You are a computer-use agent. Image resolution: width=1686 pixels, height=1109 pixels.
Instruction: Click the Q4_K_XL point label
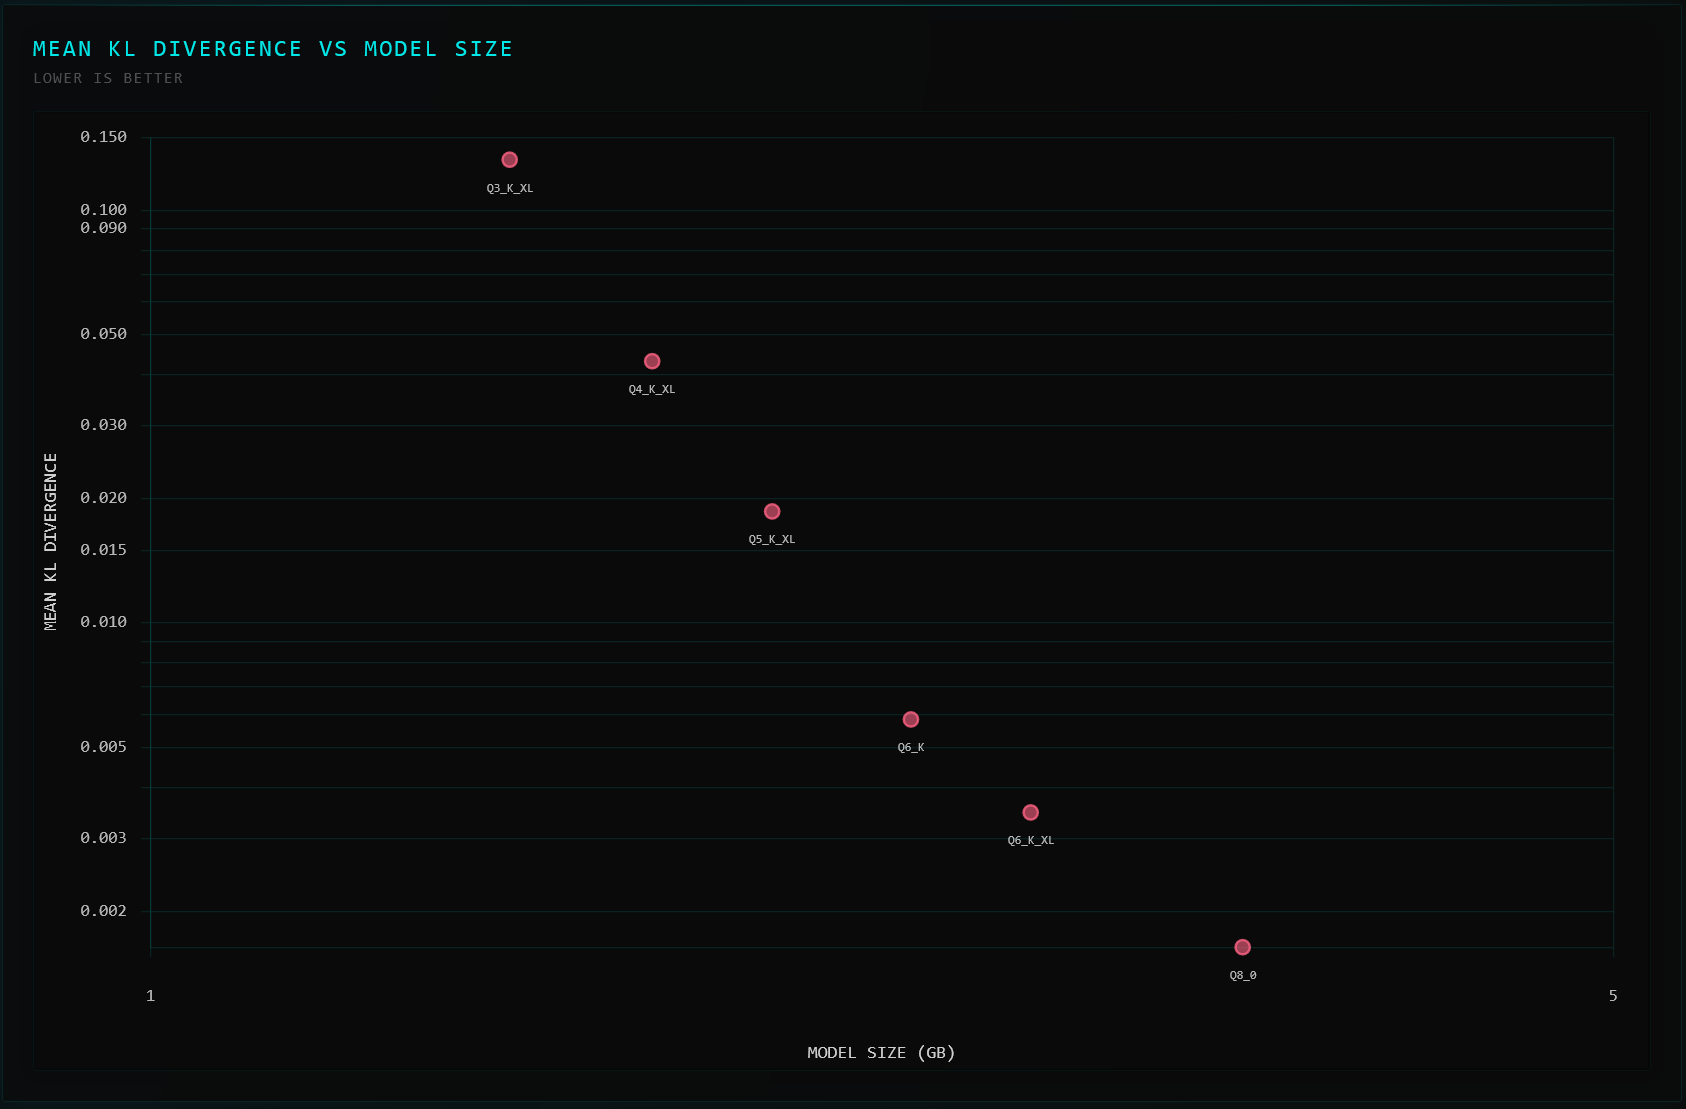pos(652,389)
